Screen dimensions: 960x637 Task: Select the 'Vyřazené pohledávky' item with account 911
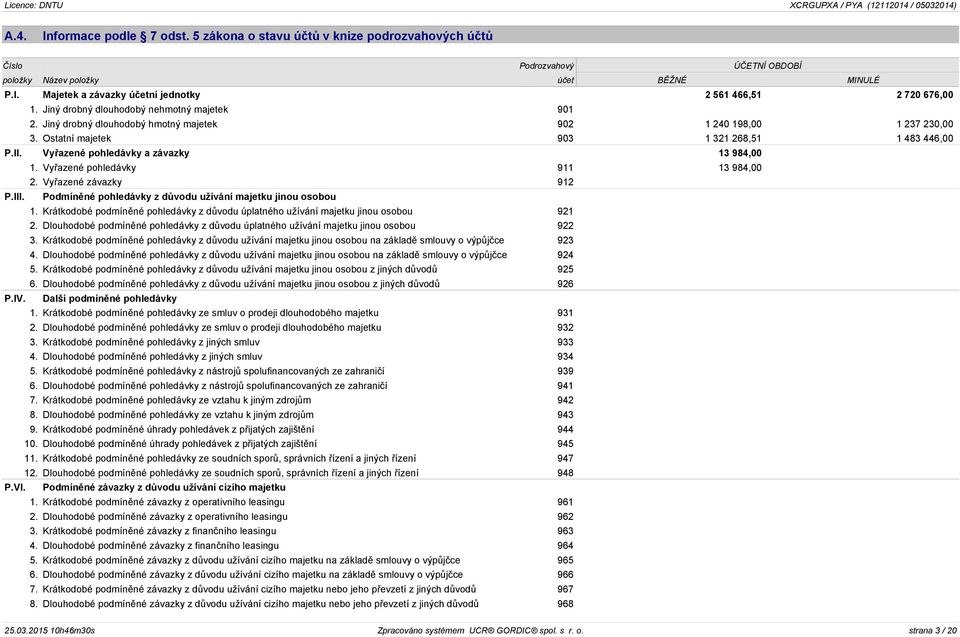(x=89, y=168)
